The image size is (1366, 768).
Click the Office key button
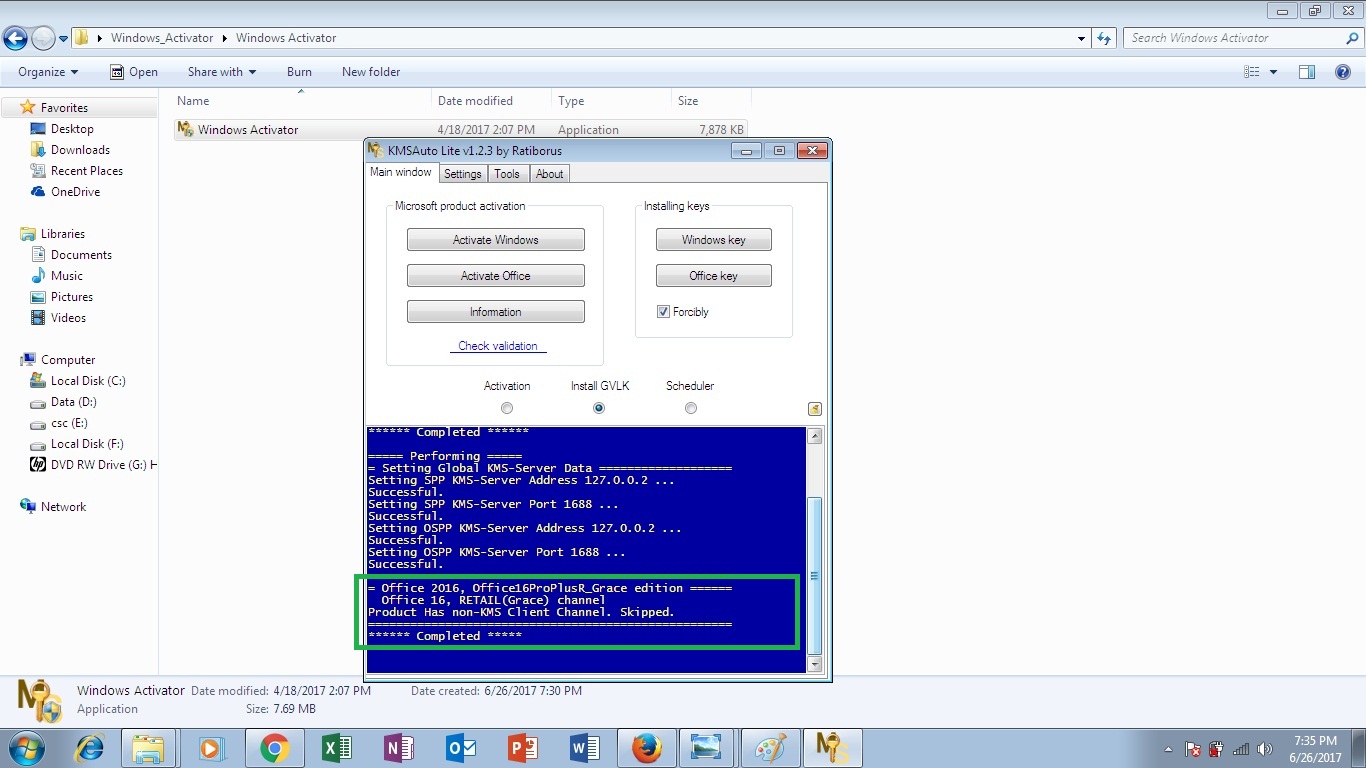713,276
